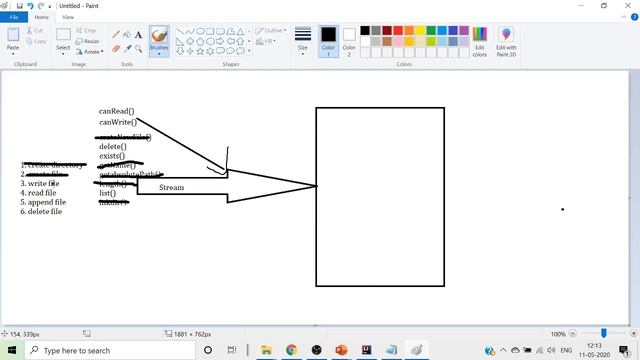The height and width of the screenshot is (360, 640).
Task: Switch to the View tab
Action: (68, 17)
